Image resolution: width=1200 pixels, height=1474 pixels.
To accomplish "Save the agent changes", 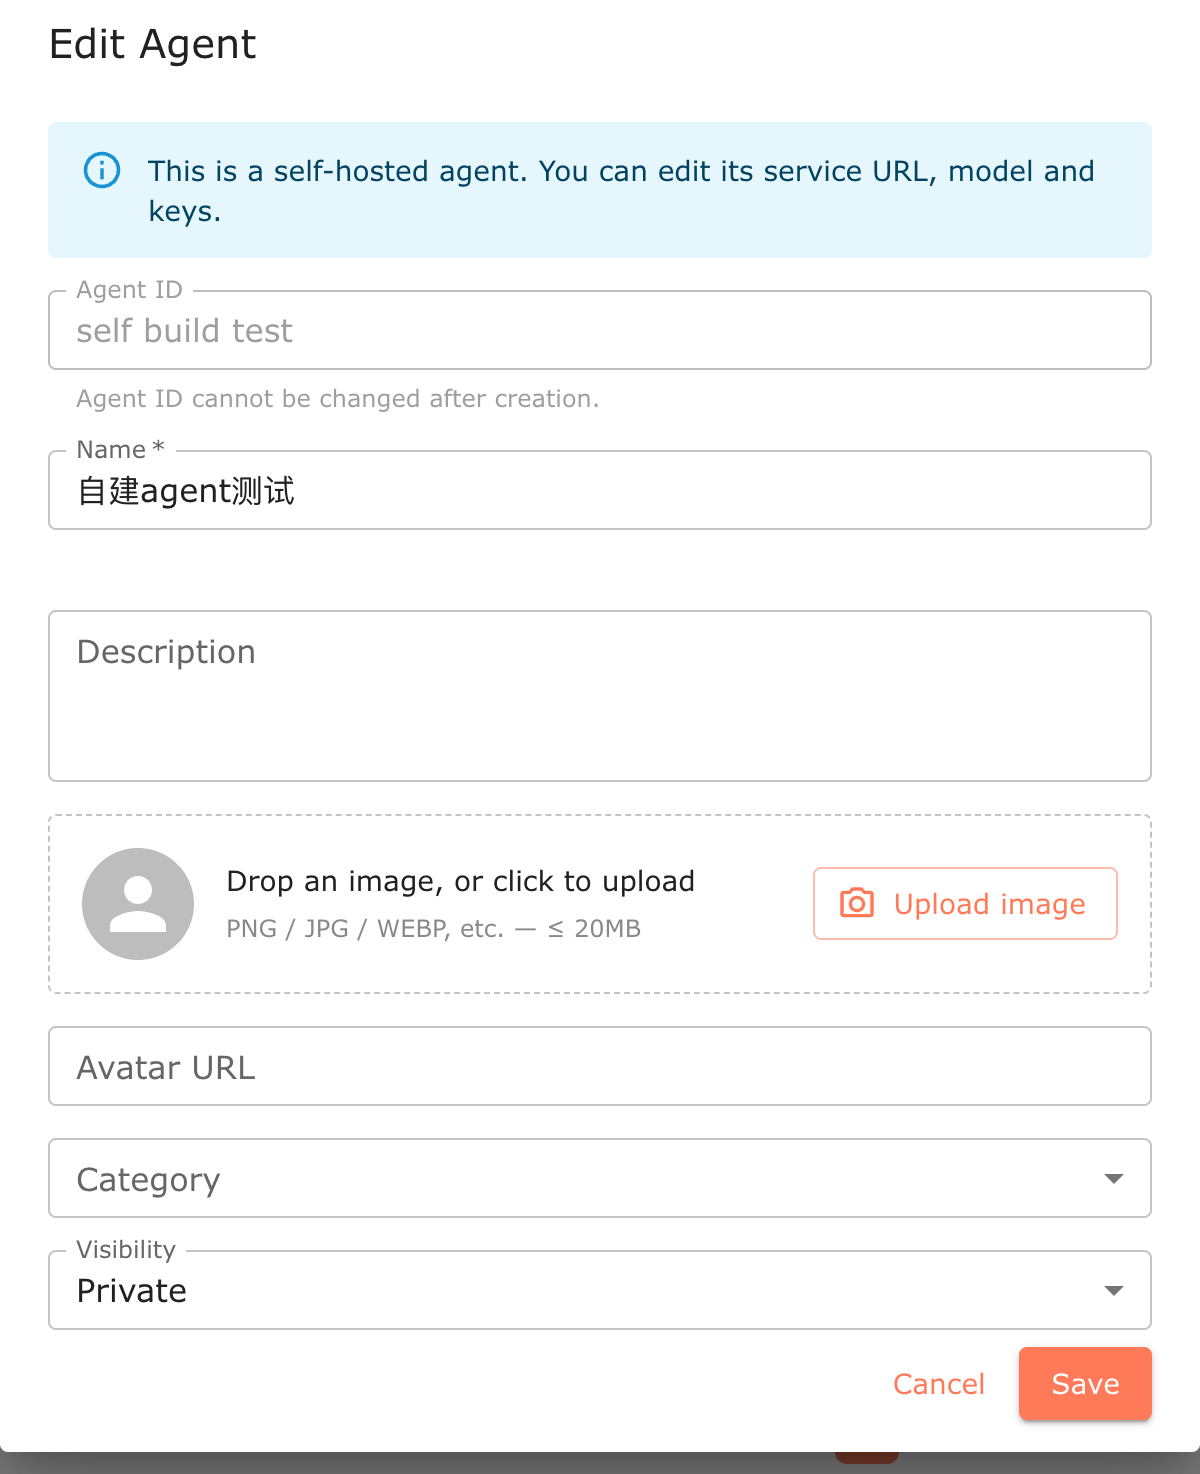I will pyautogui.click(x=1085, y=1384).
